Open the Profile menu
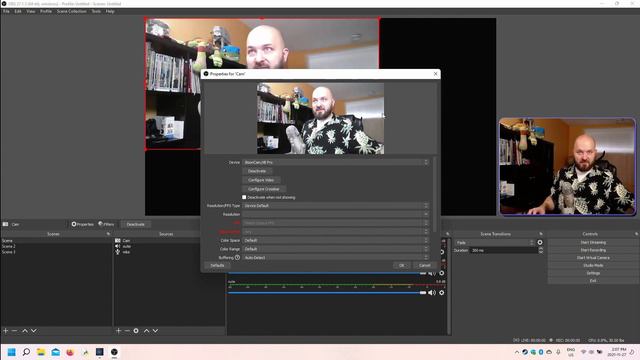The width and height of the screenshot is (640, 360). [46, 11]
